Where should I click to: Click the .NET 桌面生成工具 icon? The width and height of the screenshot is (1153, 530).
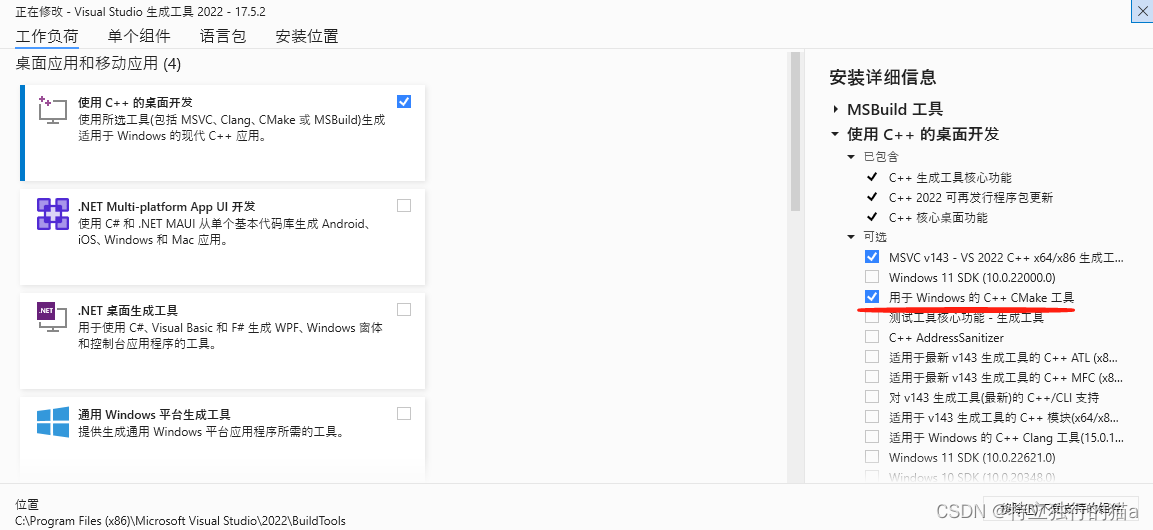[x=53, y=319]
